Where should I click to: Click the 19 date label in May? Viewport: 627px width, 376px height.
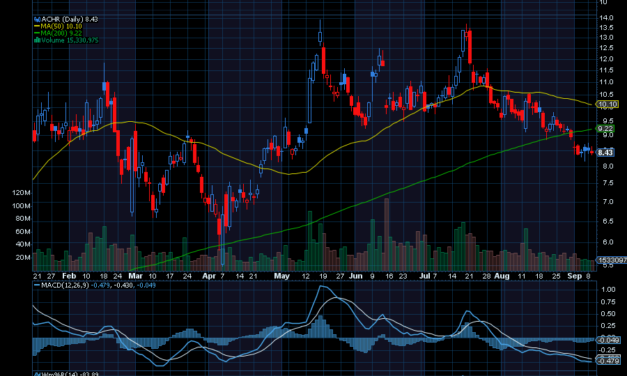323,276
